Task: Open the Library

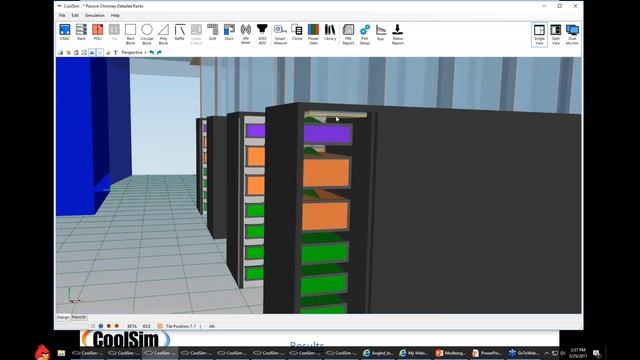Action: point(330,32)
